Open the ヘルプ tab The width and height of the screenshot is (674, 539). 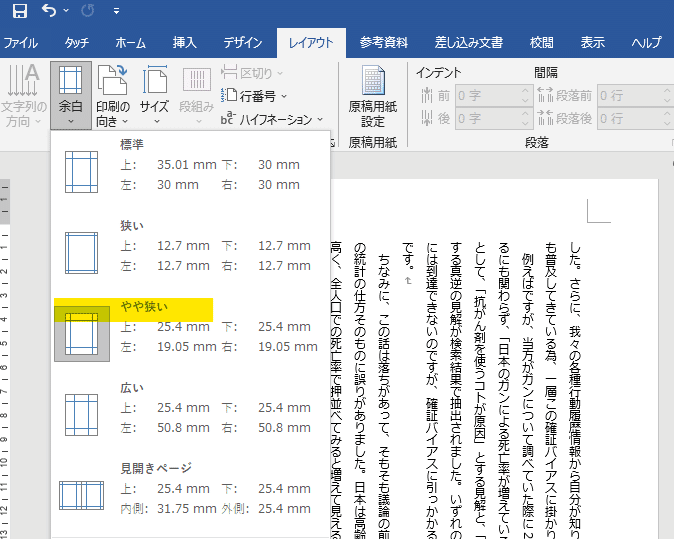(x=646, y=43)
